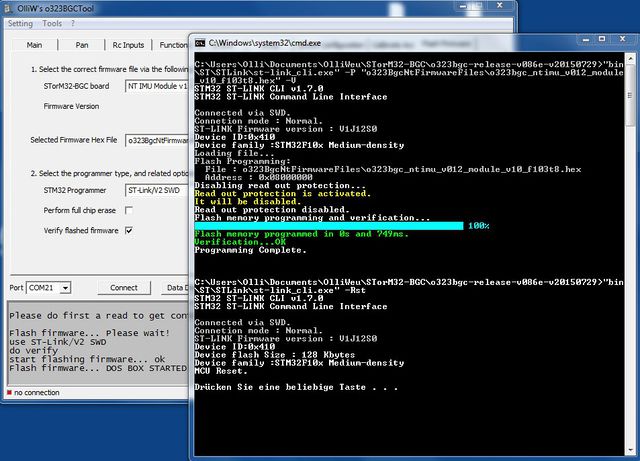Uncheck Verify flashed firmware checkbox

[x=128, y=230]
